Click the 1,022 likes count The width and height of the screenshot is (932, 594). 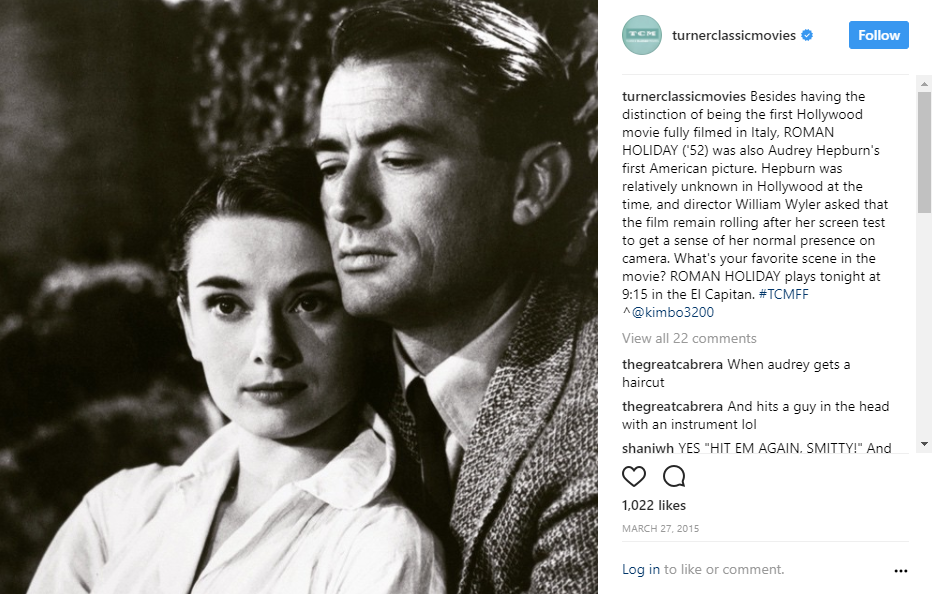[x=654, y=505]
